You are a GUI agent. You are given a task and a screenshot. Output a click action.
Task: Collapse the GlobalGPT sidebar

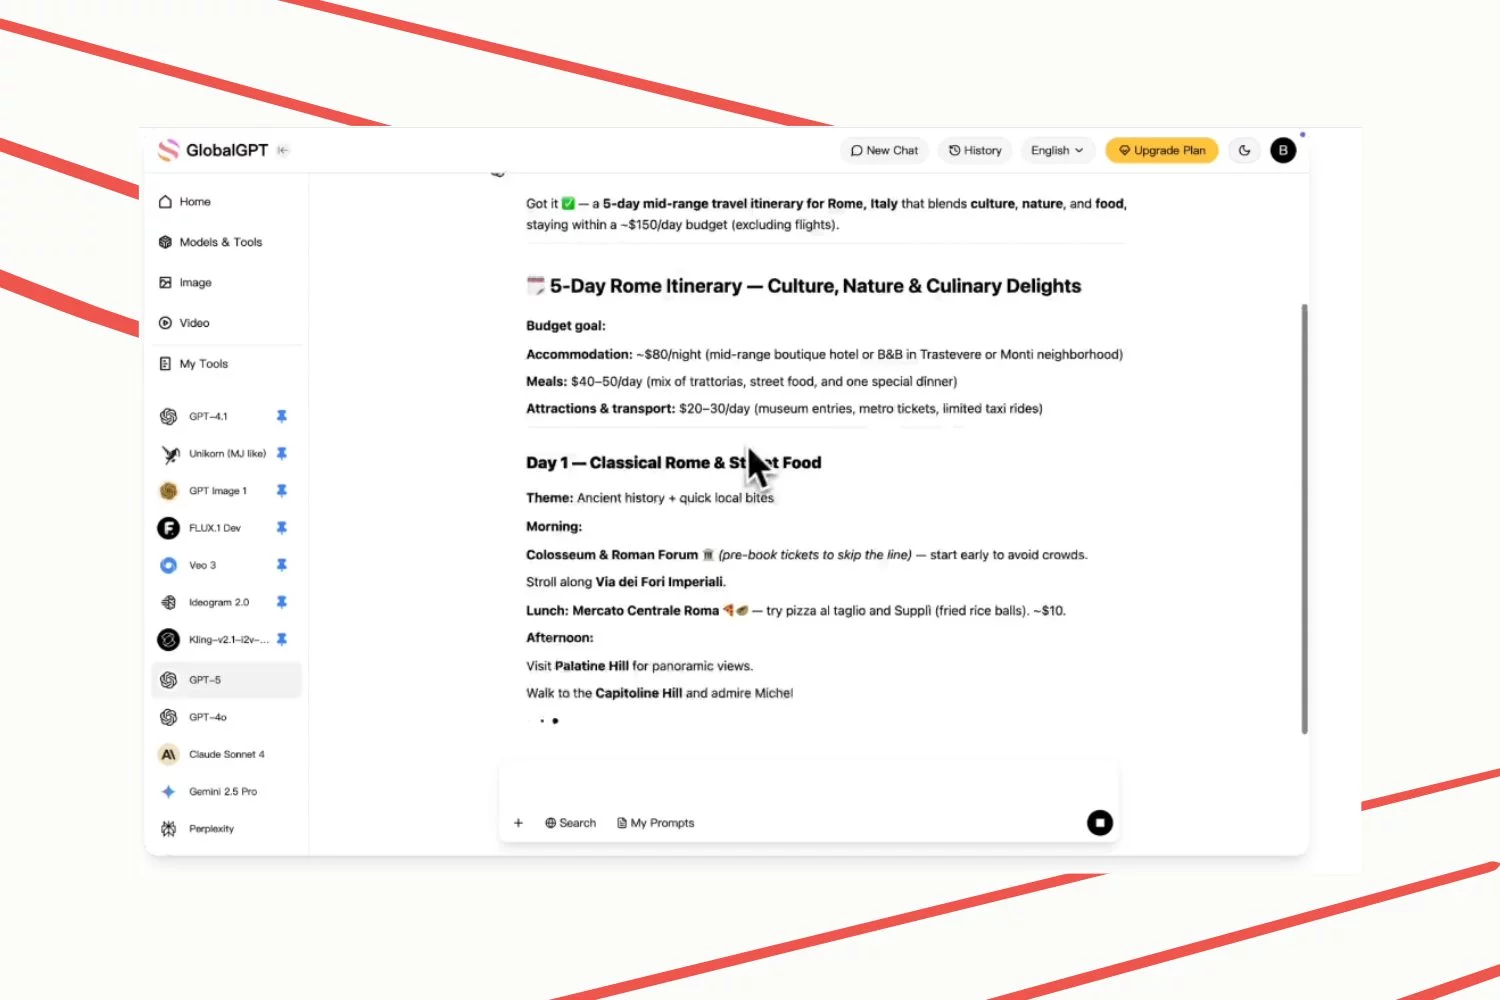point(283,150)
